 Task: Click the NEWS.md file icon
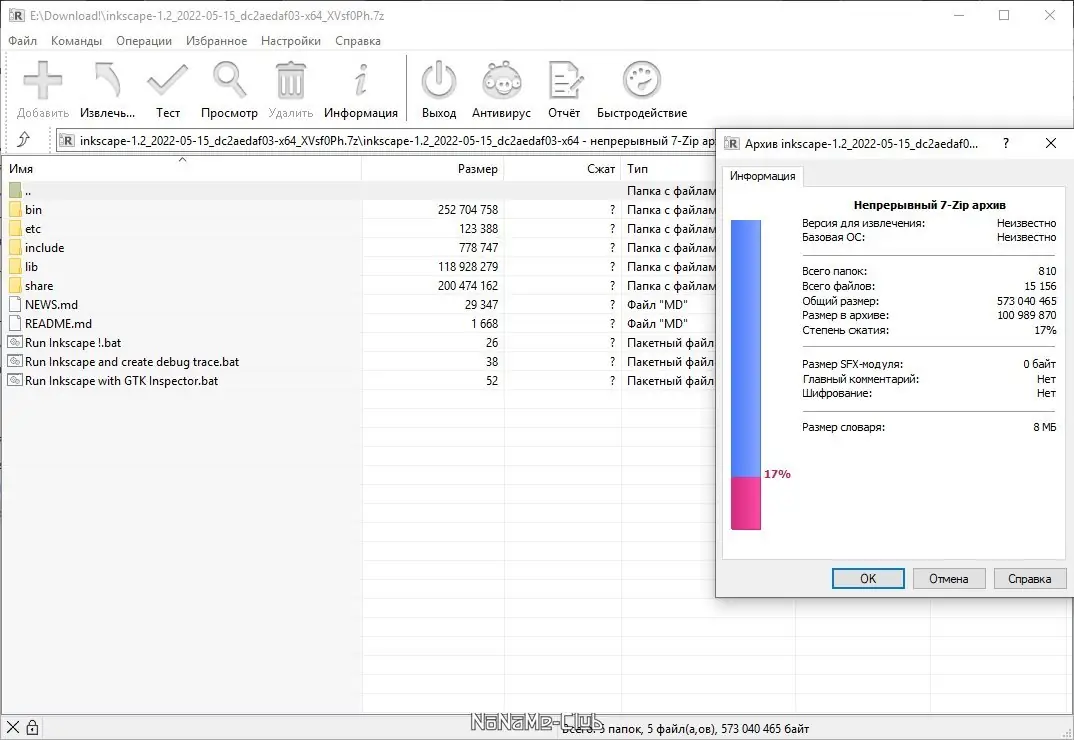[15, 305]
